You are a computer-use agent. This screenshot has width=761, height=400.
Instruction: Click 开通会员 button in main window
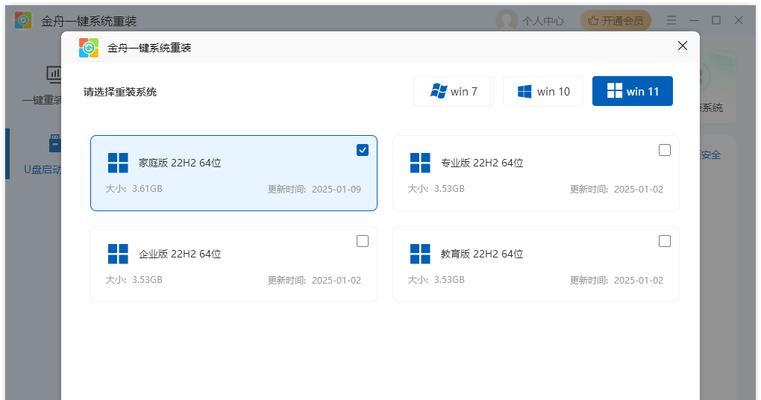coord(615,20)
